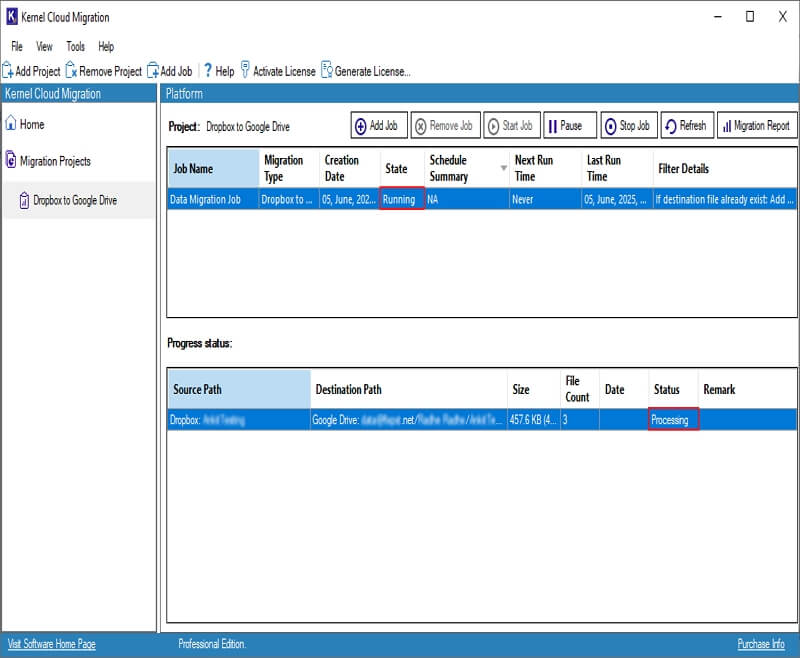Open the View menu
This screenshot has width=800, height=658.
[44, 46]
